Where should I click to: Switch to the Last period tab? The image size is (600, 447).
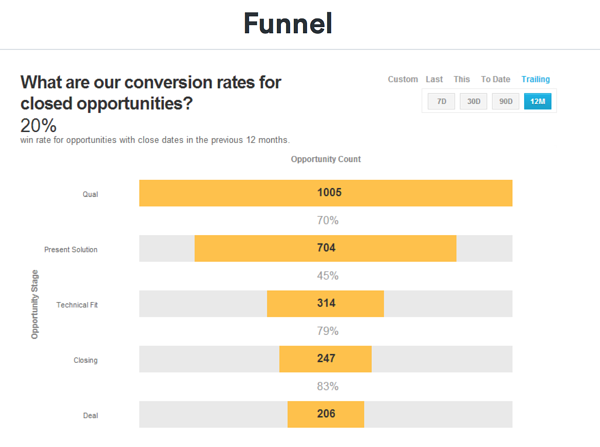[x=434, y=79]
